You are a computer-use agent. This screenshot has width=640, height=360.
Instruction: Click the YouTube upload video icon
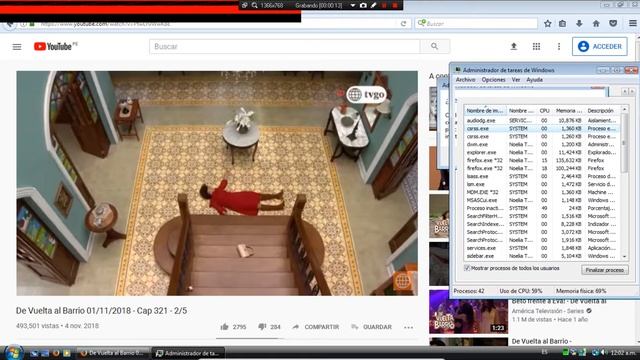[514, 47]
